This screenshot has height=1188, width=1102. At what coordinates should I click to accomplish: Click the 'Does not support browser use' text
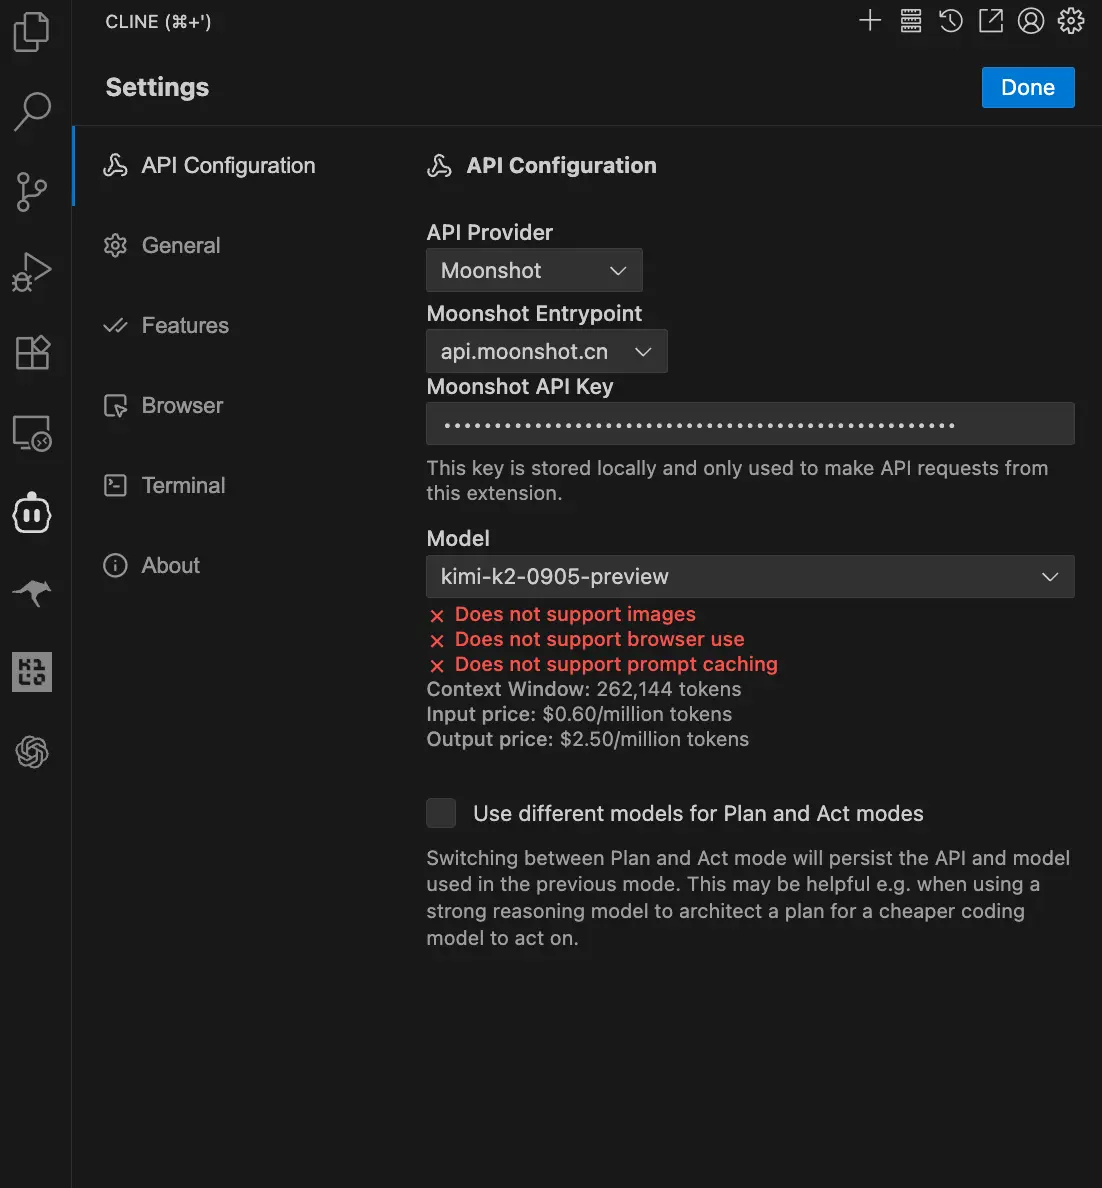click(600, 639)
